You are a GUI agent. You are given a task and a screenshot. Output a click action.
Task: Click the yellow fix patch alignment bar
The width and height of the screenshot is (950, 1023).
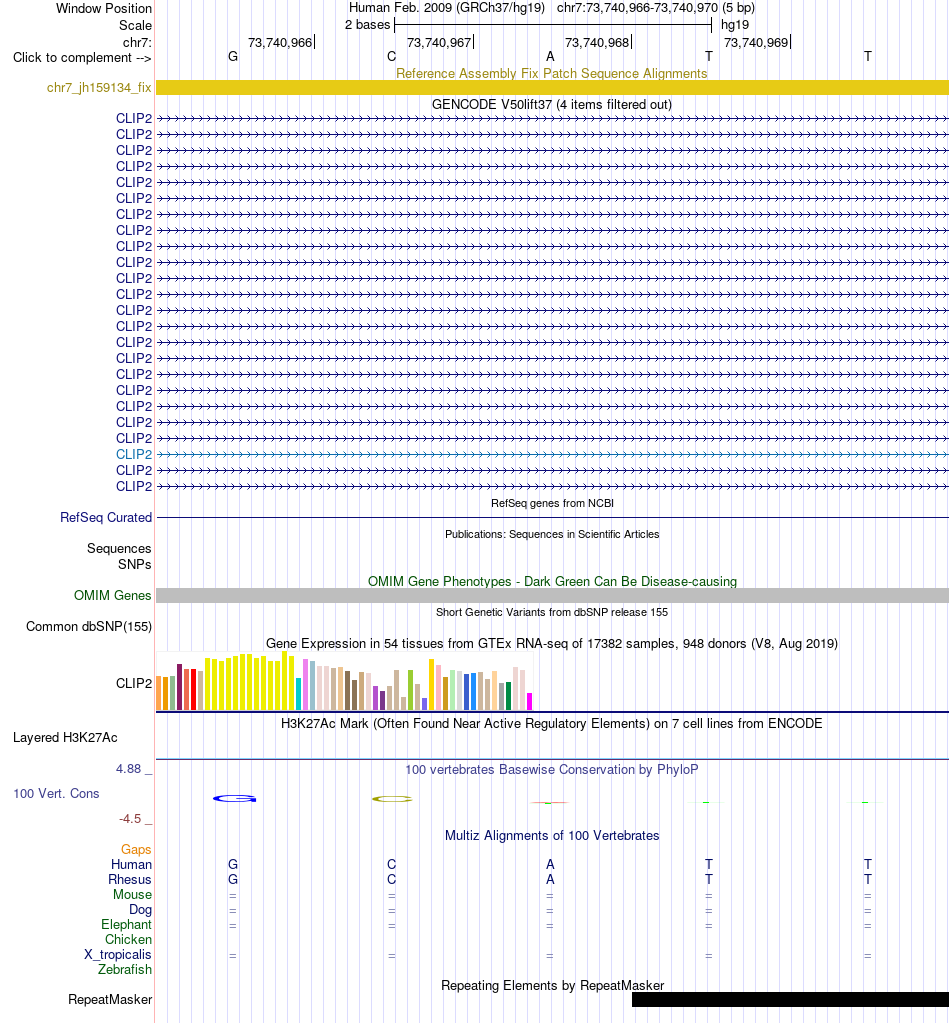[x=552, y=87]
